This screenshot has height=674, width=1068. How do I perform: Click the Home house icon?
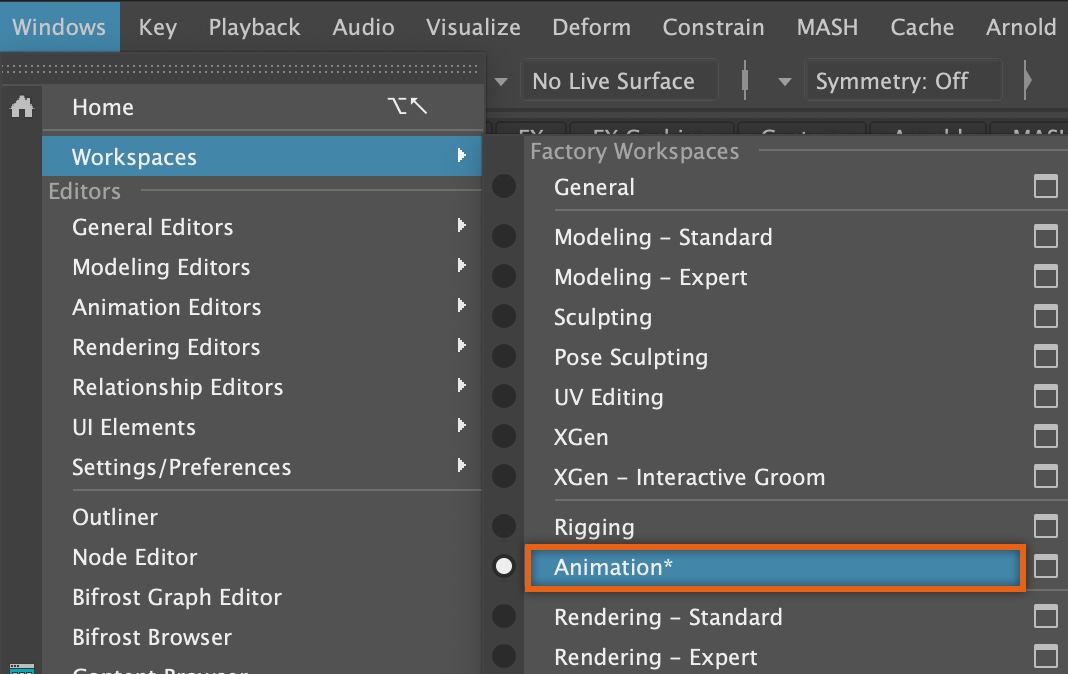(22, 107)
